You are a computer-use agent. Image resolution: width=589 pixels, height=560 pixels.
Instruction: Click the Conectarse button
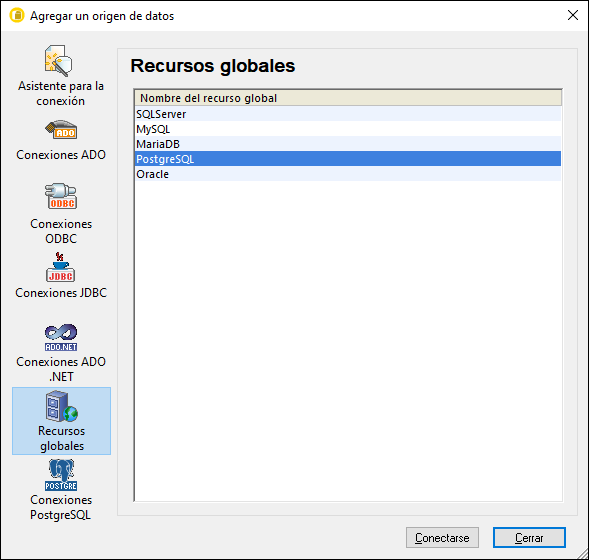point(442,537)
